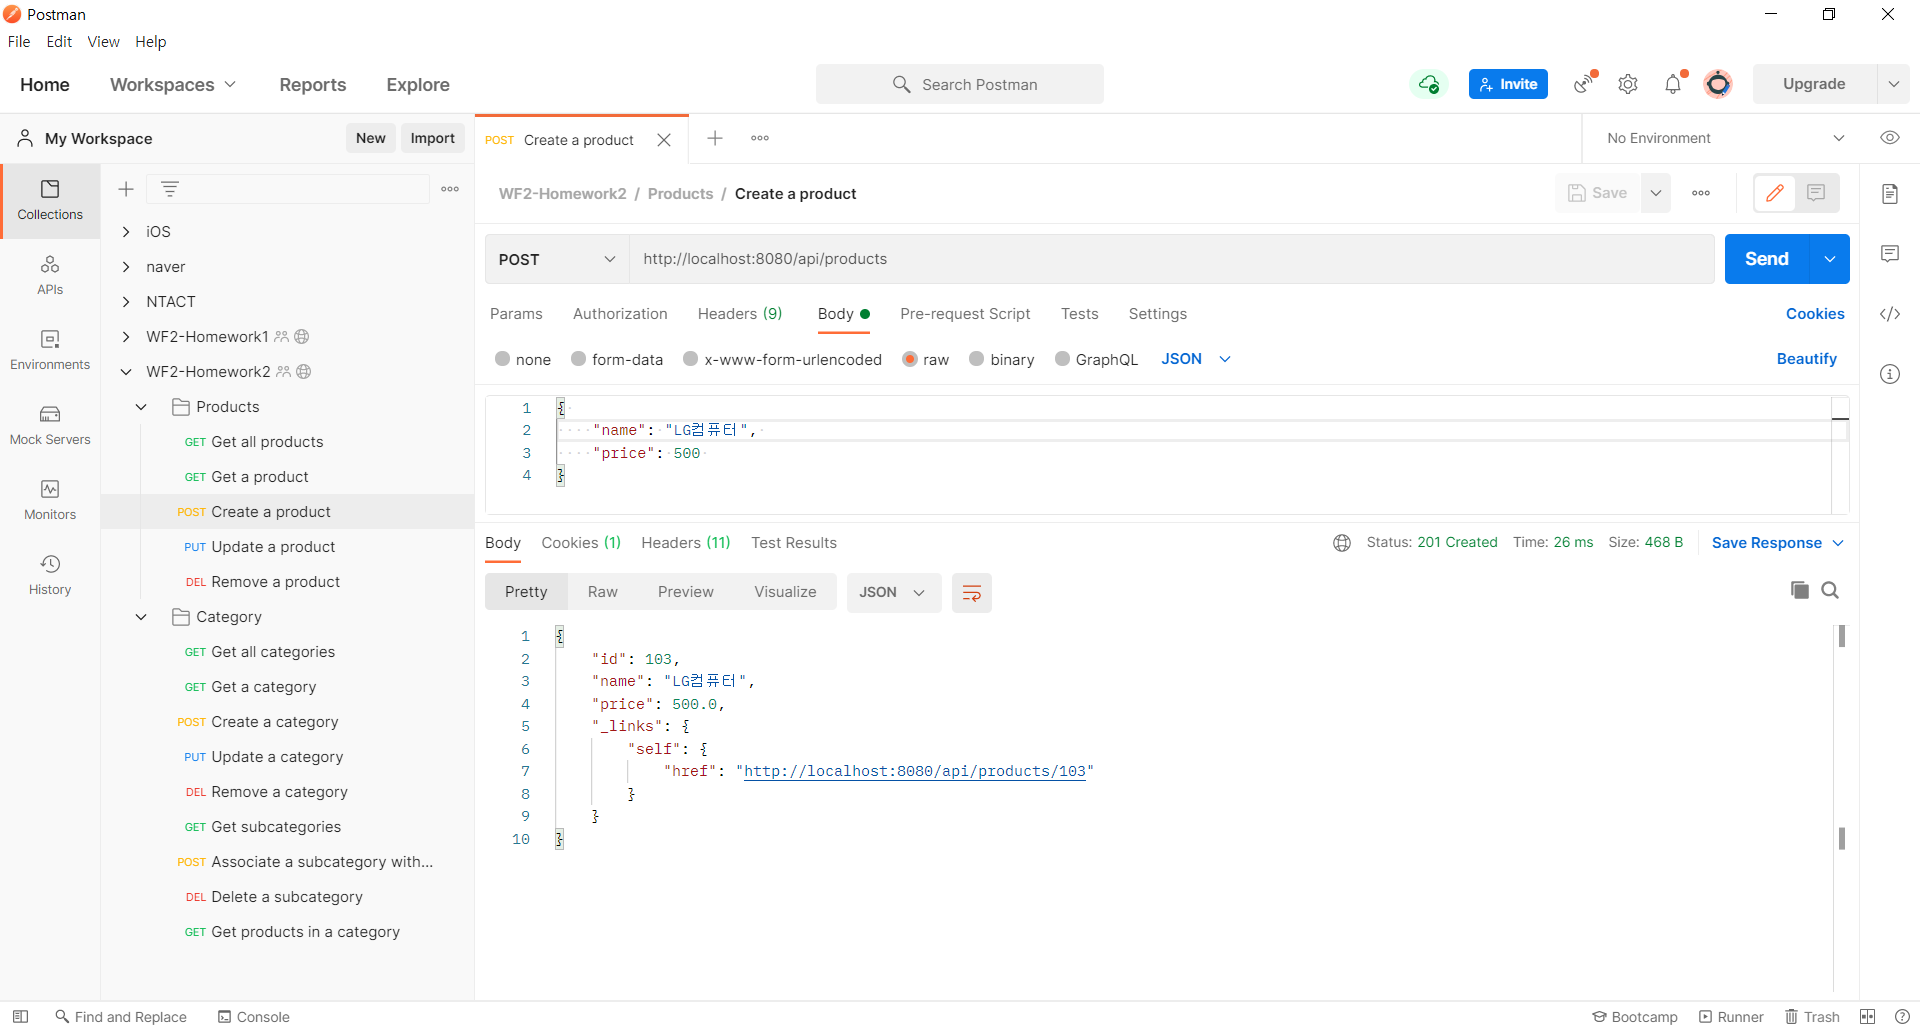Switch to comment mode icon
The width and height of the screenshot is (1920, 1028).
[1816, 193]
